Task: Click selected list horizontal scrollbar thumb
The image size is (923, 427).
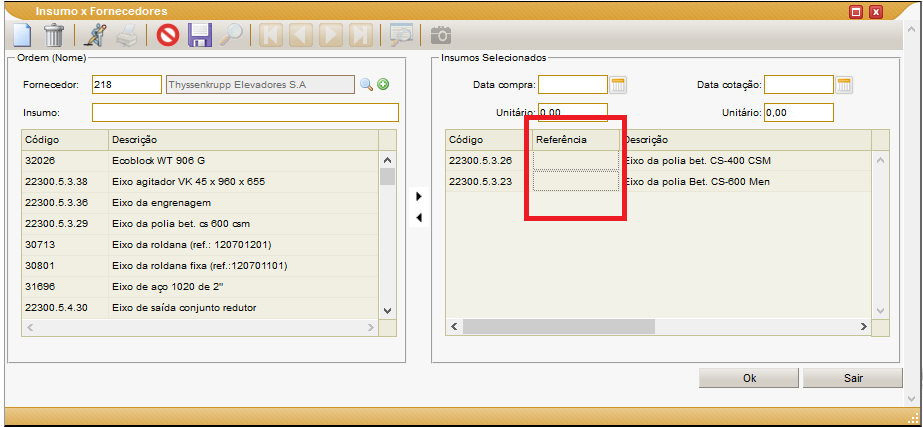Action: coord(559,326)
